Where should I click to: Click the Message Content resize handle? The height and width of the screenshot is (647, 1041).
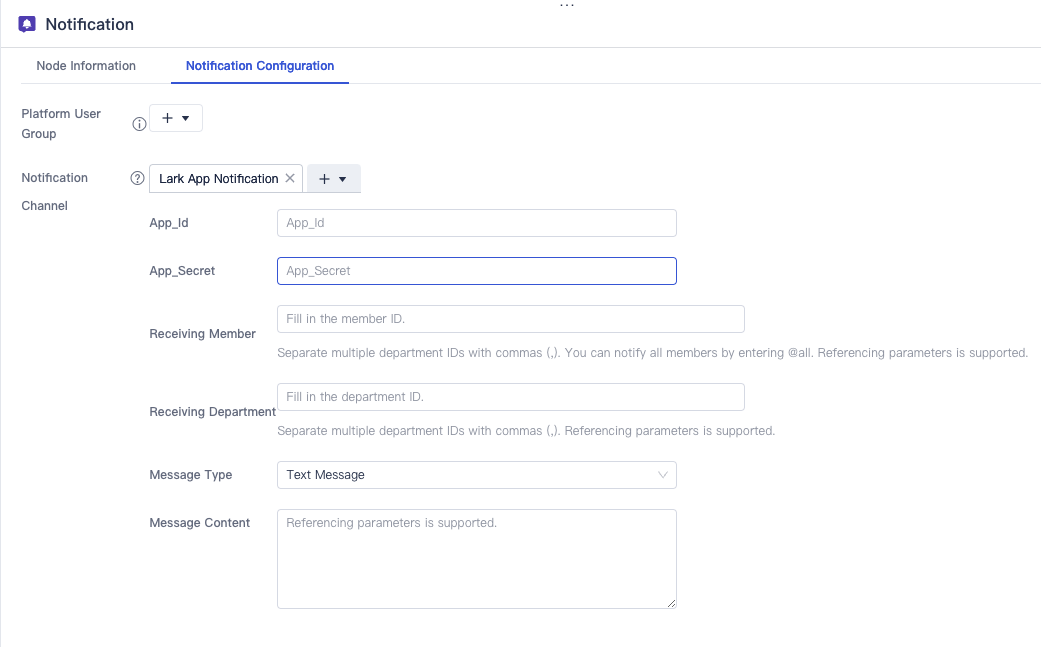[x=672, y=603]
